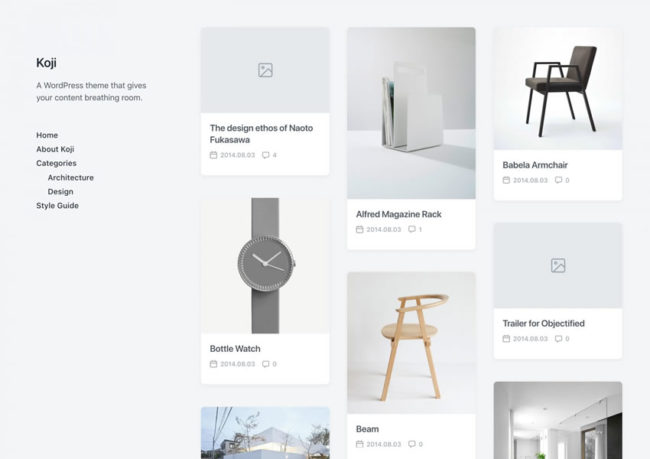This screenshot has height=459, width=650.
Task: Open the Architecture category
Action: point(70,177)
